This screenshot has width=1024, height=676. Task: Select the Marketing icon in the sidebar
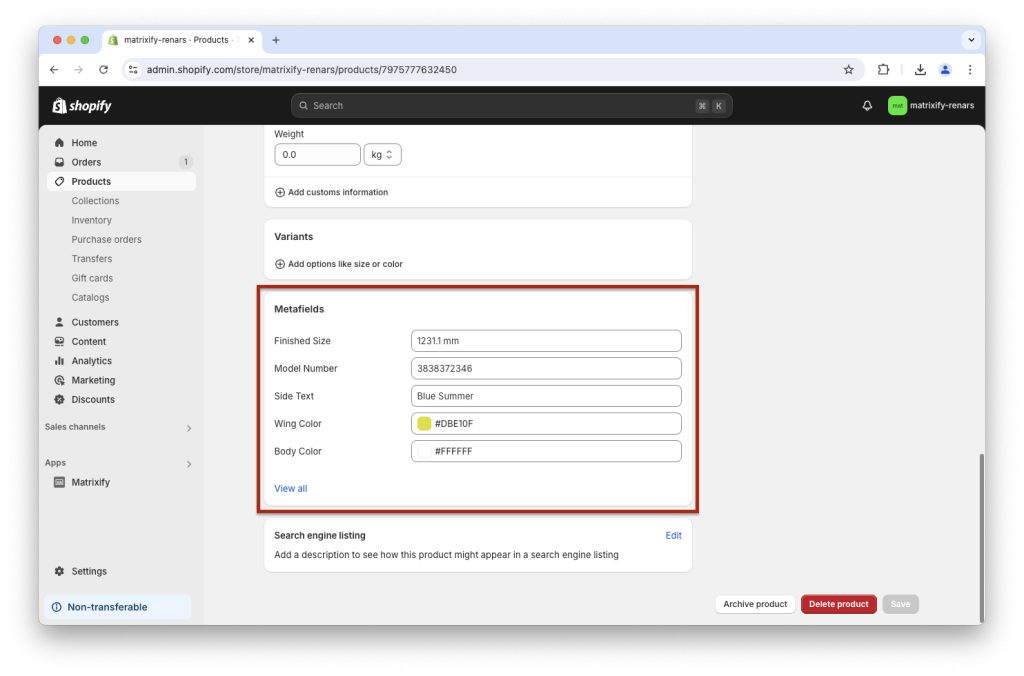click(x=60, y=379)
